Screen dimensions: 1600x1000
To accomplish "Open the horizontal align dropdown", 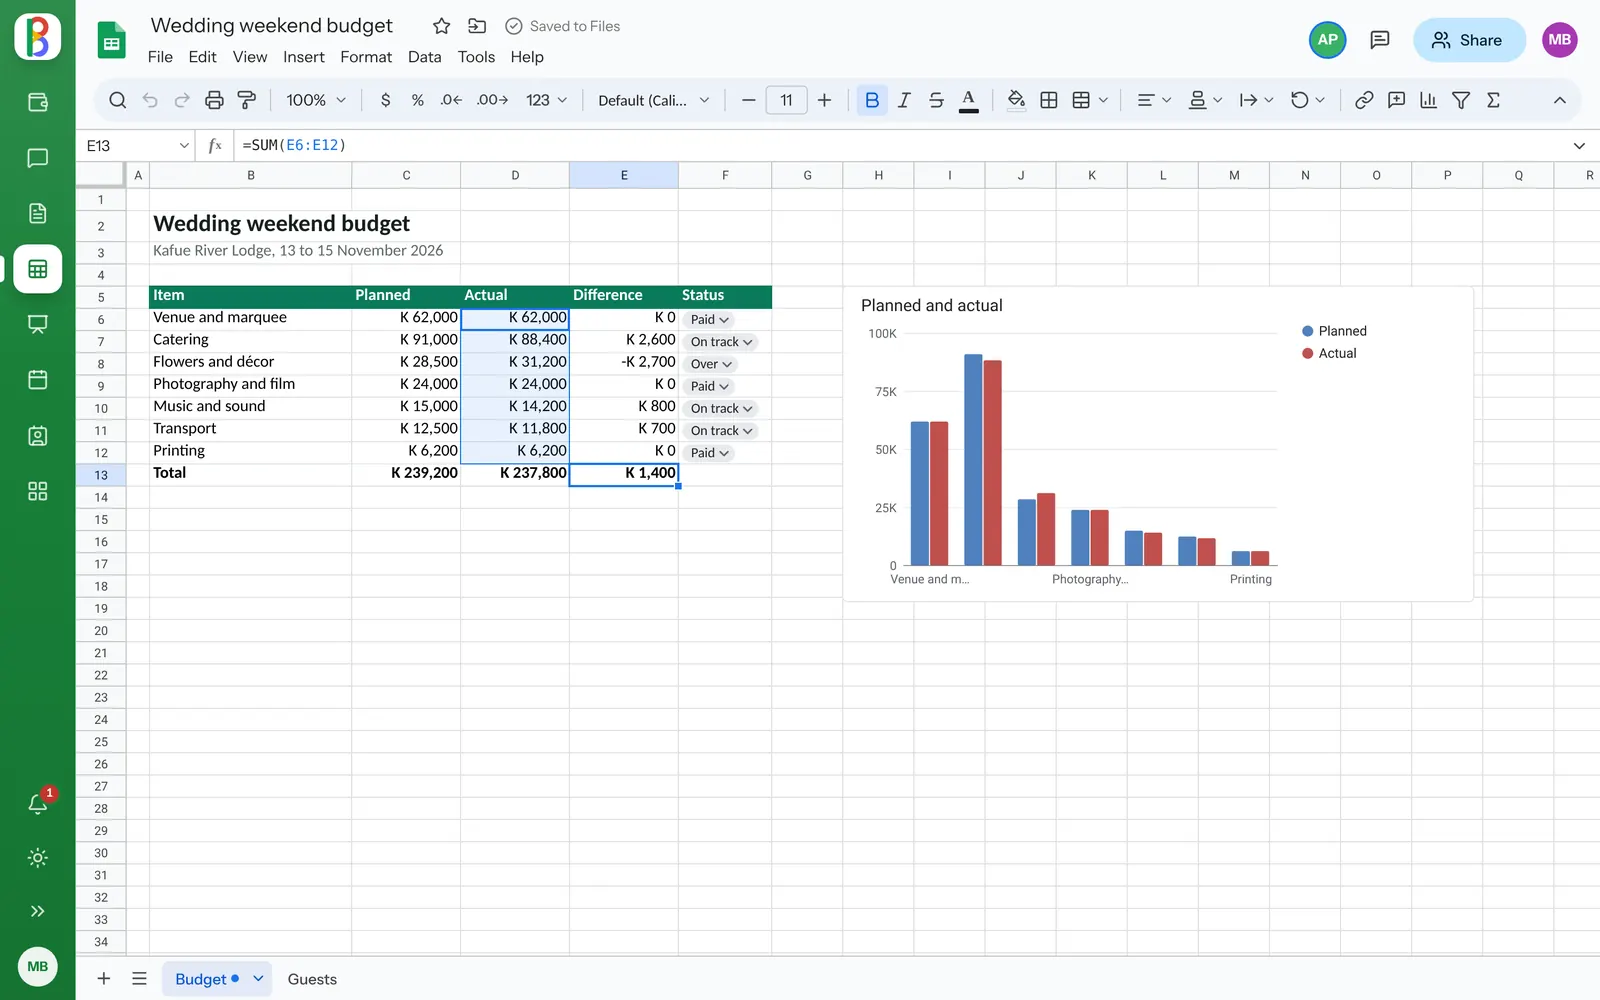I will pyautogui.click(x=1154, y=100).
